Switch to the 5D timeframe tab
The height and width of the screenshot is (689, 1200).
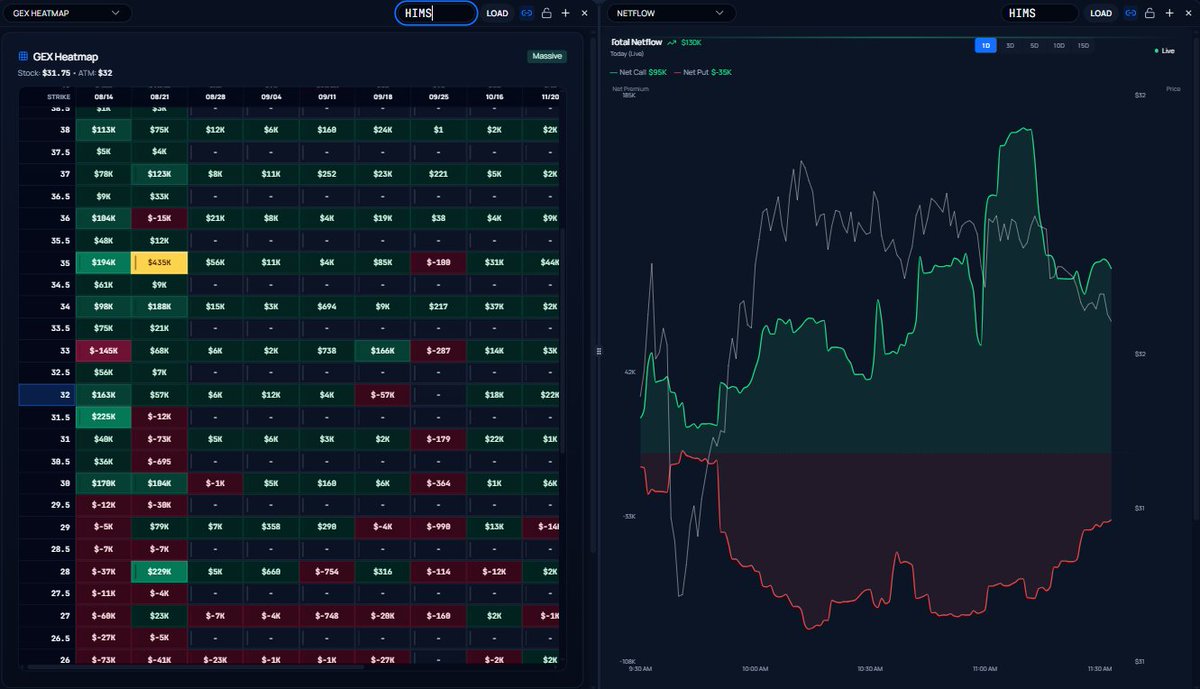(x=1034, y=46)
